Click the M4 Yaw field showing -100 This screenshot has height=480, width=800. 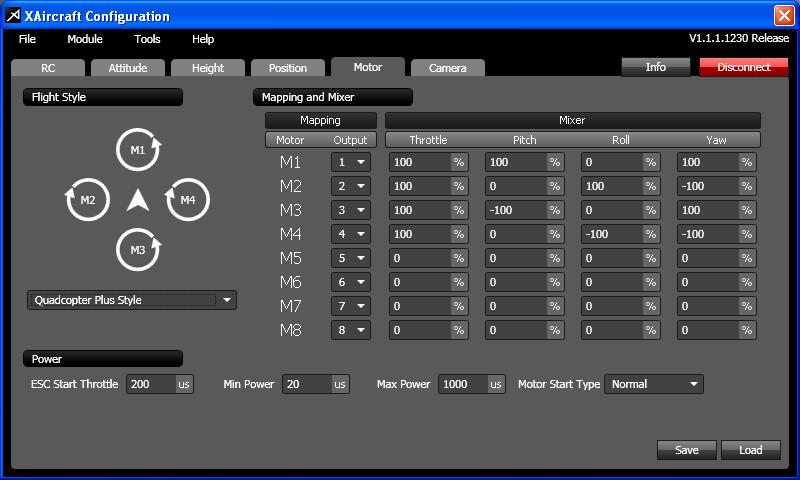coord(716,234)
